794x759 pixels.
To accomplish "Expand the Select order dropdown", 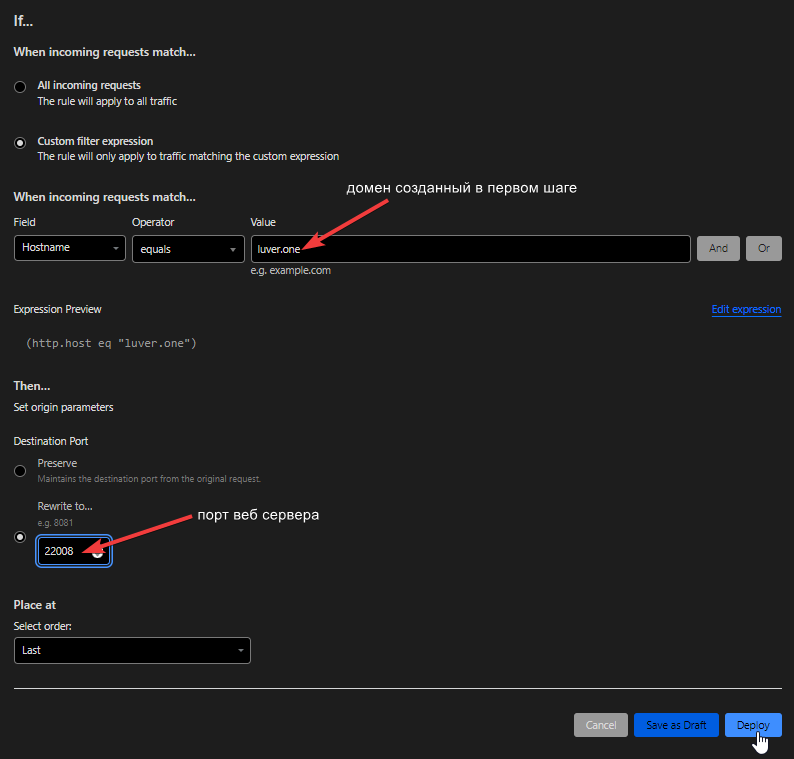I will (x=131, y=650).
